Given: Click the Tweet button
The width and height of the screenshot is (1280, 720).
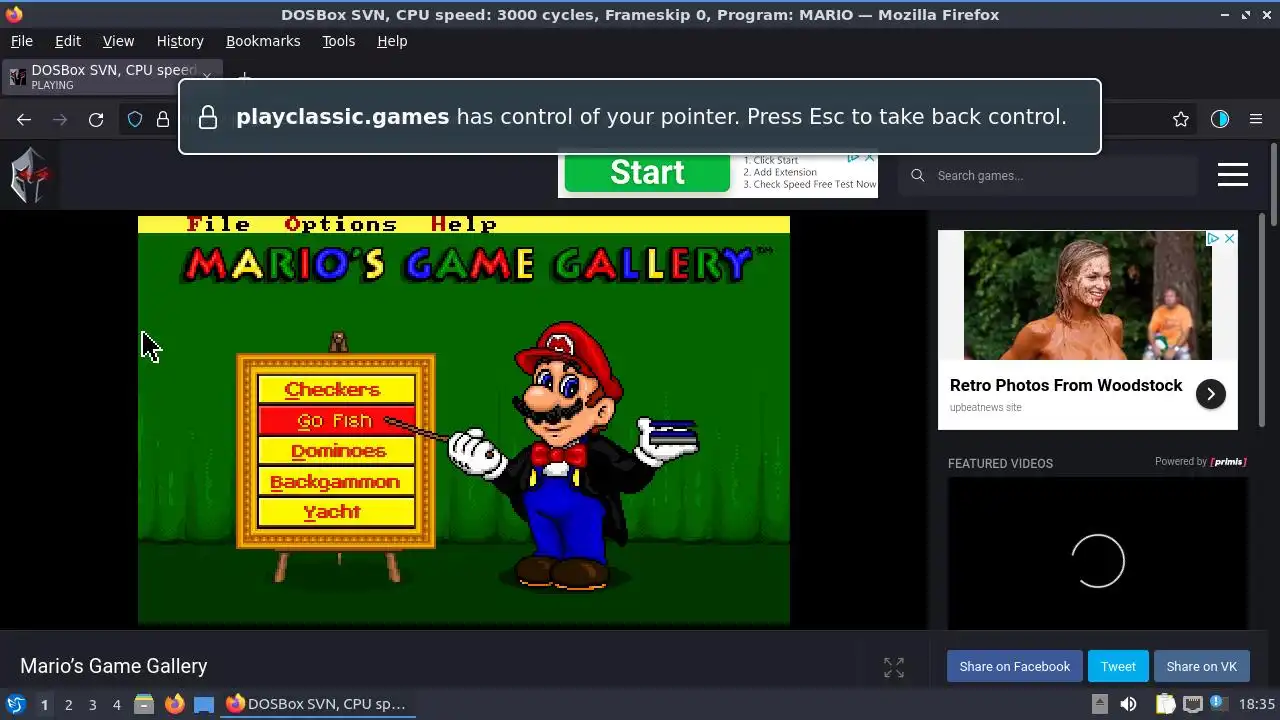Looking at the screenshot, I should 1118,667.
